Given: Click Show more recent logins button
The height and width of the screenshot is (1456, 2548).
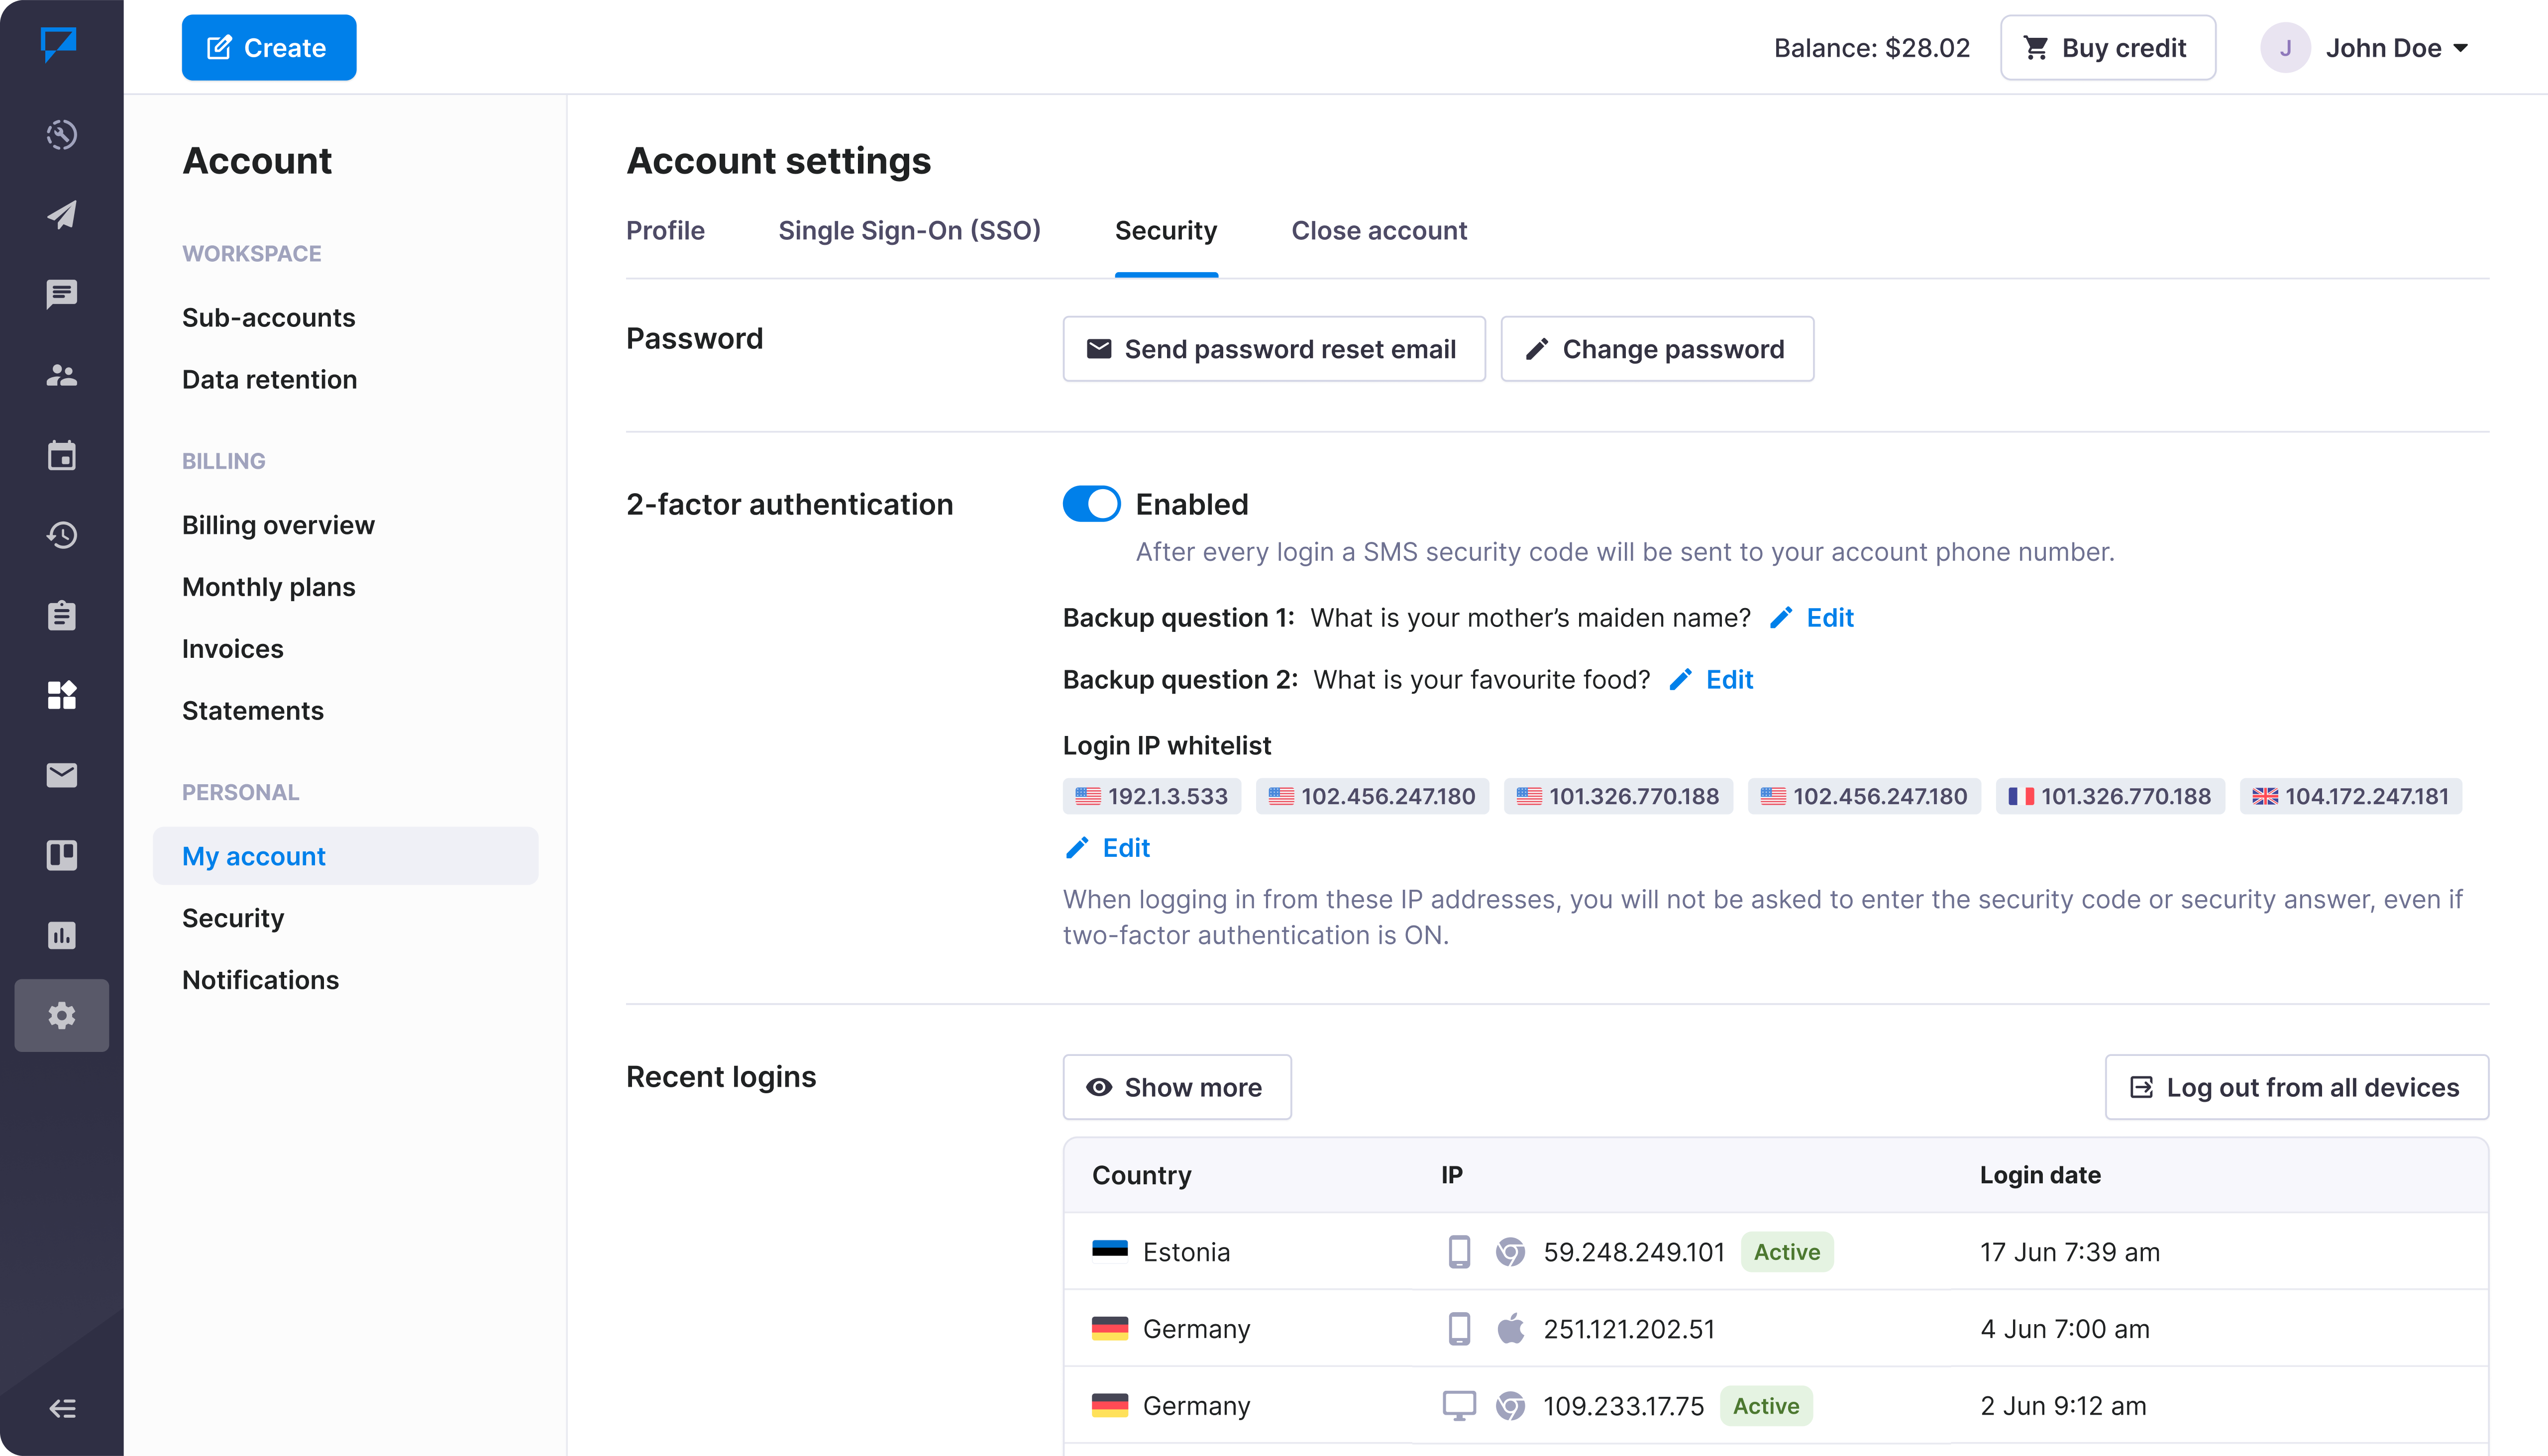Looking at the screenshot, I should point(1177,1087).
